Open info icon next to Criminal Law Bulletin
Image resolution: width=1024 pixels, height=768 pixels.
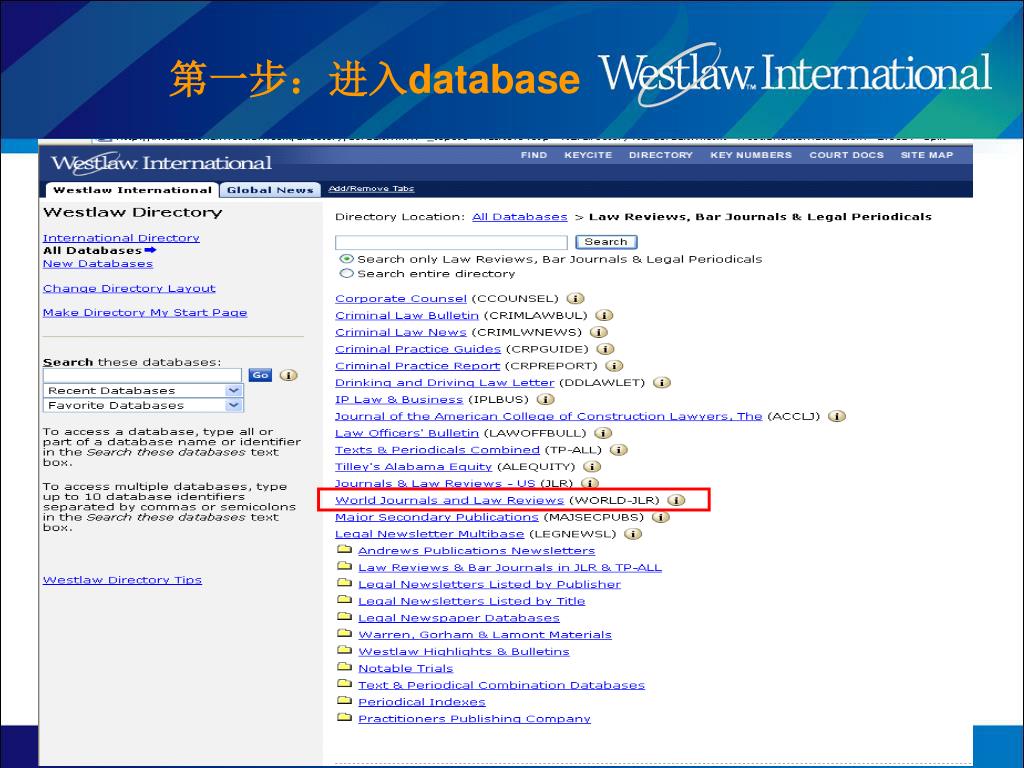(x=604, y=315)
